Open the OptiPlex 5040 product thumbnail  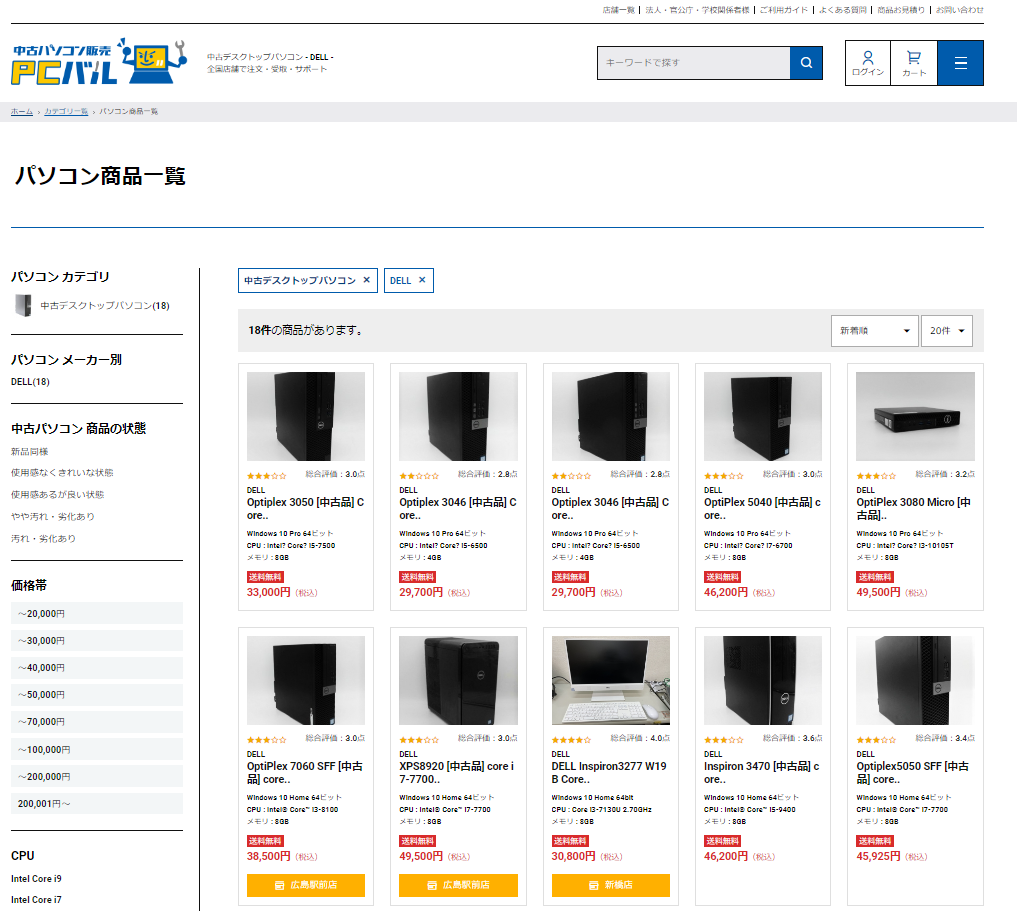[763, 416]
